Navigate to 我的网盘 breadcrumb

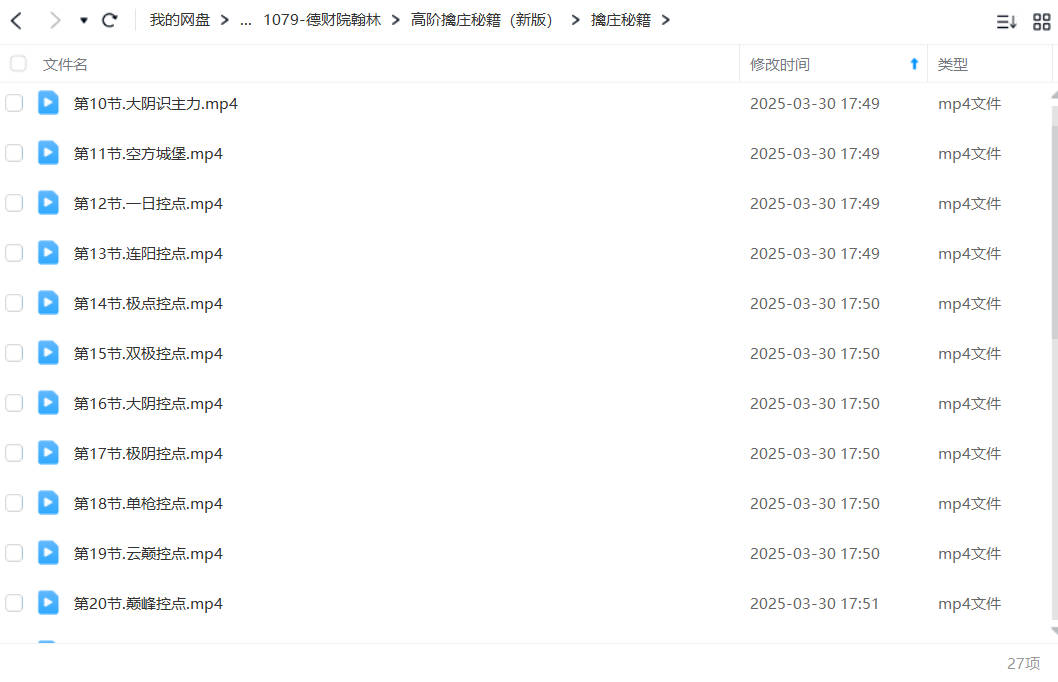[x=179, y=20]
